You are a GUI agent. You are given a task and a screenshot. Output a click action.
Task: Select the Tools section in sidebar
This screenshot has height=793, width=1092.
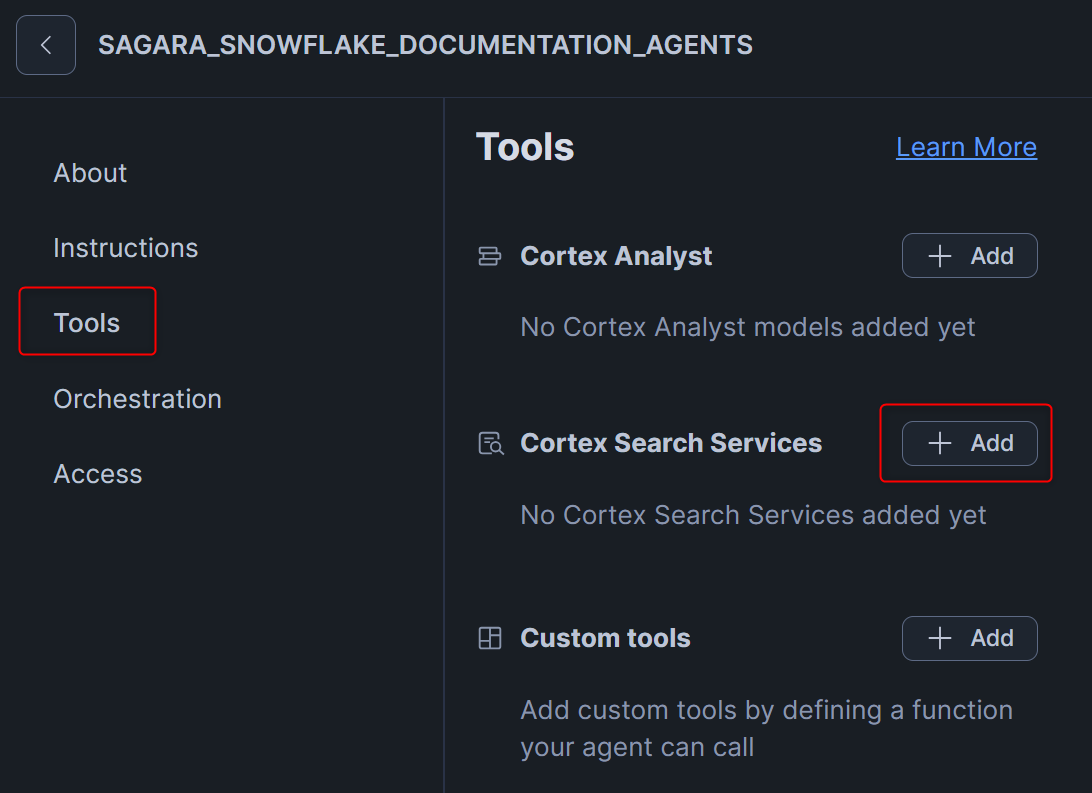[87, 323]
